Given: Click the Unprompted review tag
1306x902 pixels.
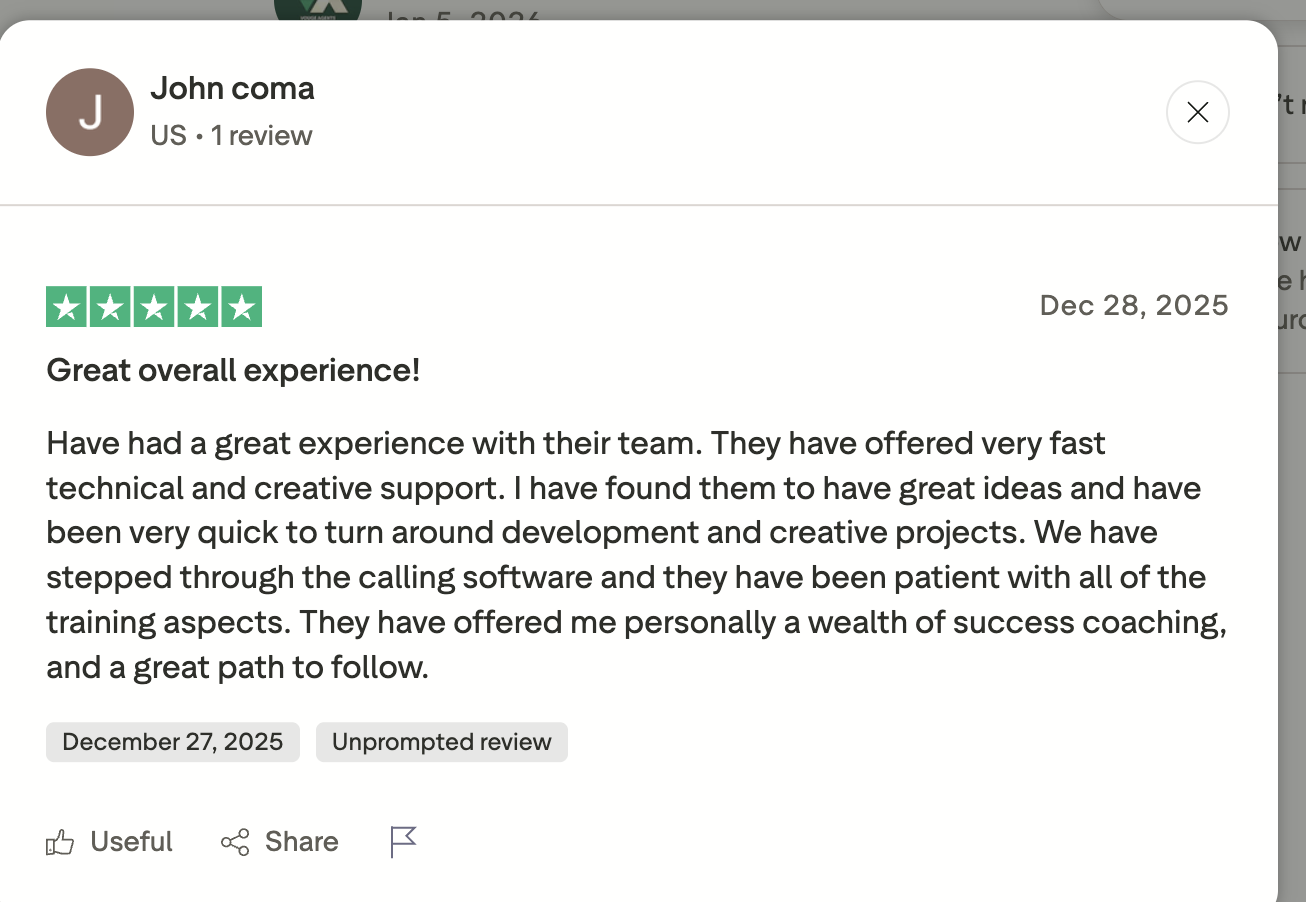Looking at the screenshot, I should click(441, 742).
